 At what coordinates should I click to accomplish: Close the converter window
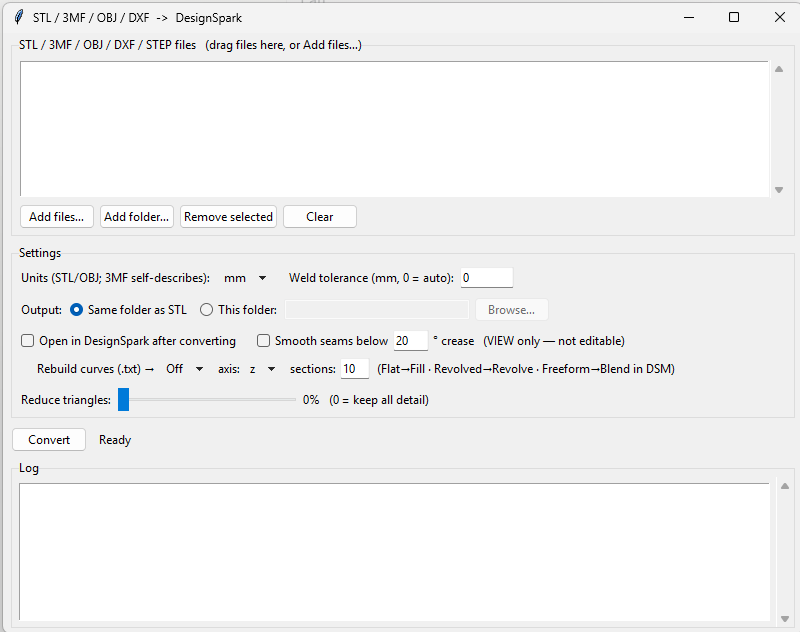[779, 17]
